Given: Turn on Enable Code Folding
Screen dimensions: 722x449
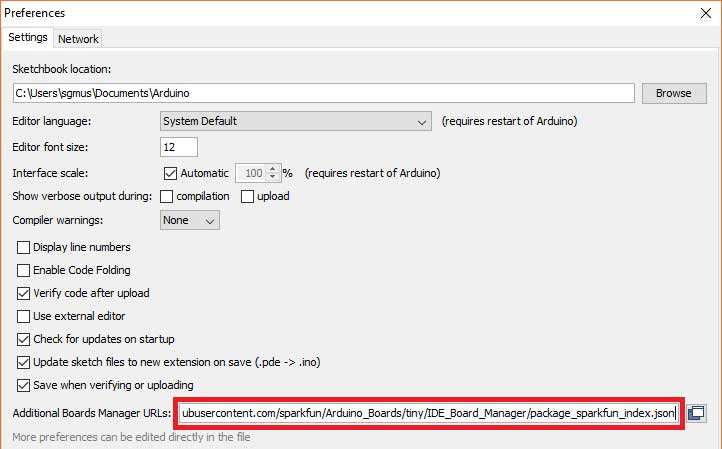Looking at the screenshot, I should click(24, 270).
